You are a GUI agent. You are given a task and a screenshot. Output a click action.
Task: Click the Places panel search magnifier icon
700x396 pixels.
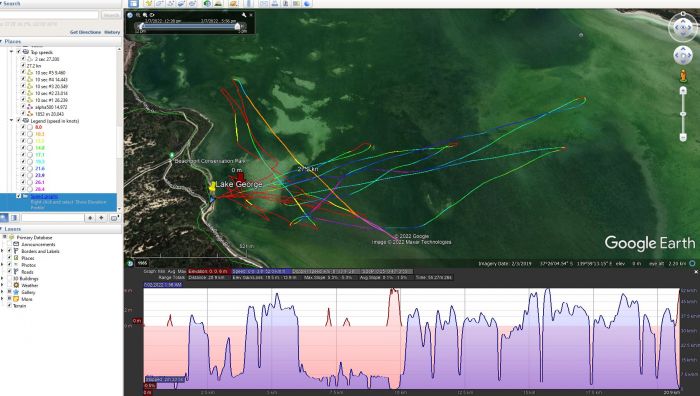coord(4,217)
